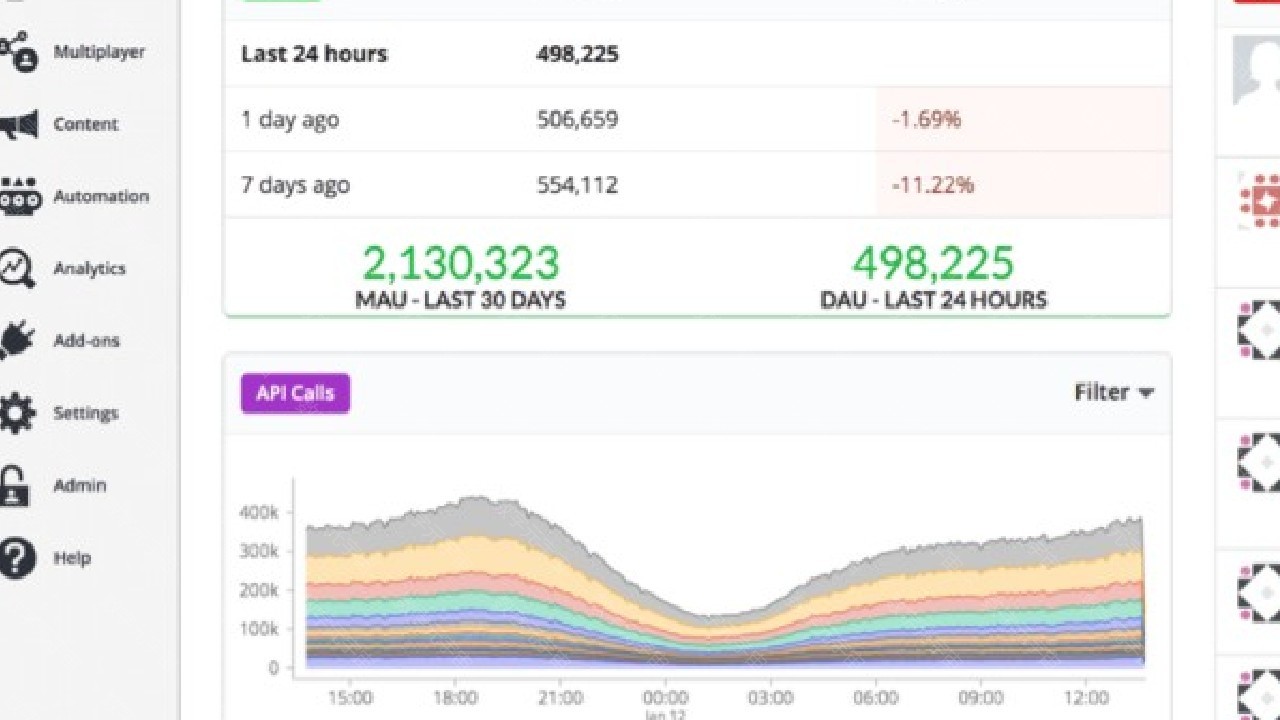This screenshot has height=720, width=1280.
Task: Open the Settings menu label
Action: pos(86,413)
